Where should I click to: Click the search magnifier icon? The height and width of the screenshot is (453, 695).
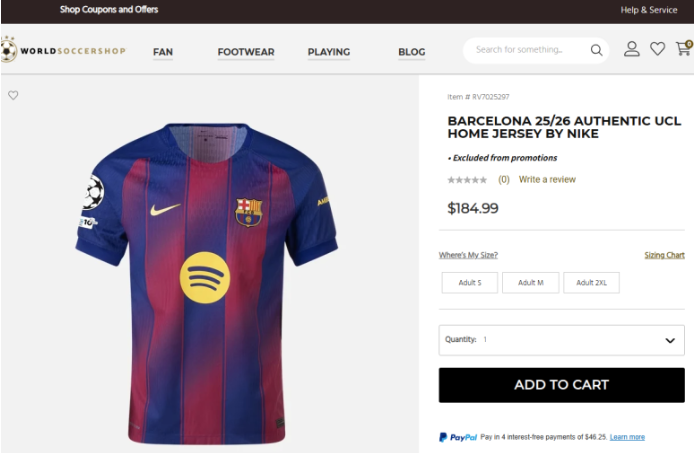[x=596, y=50]
